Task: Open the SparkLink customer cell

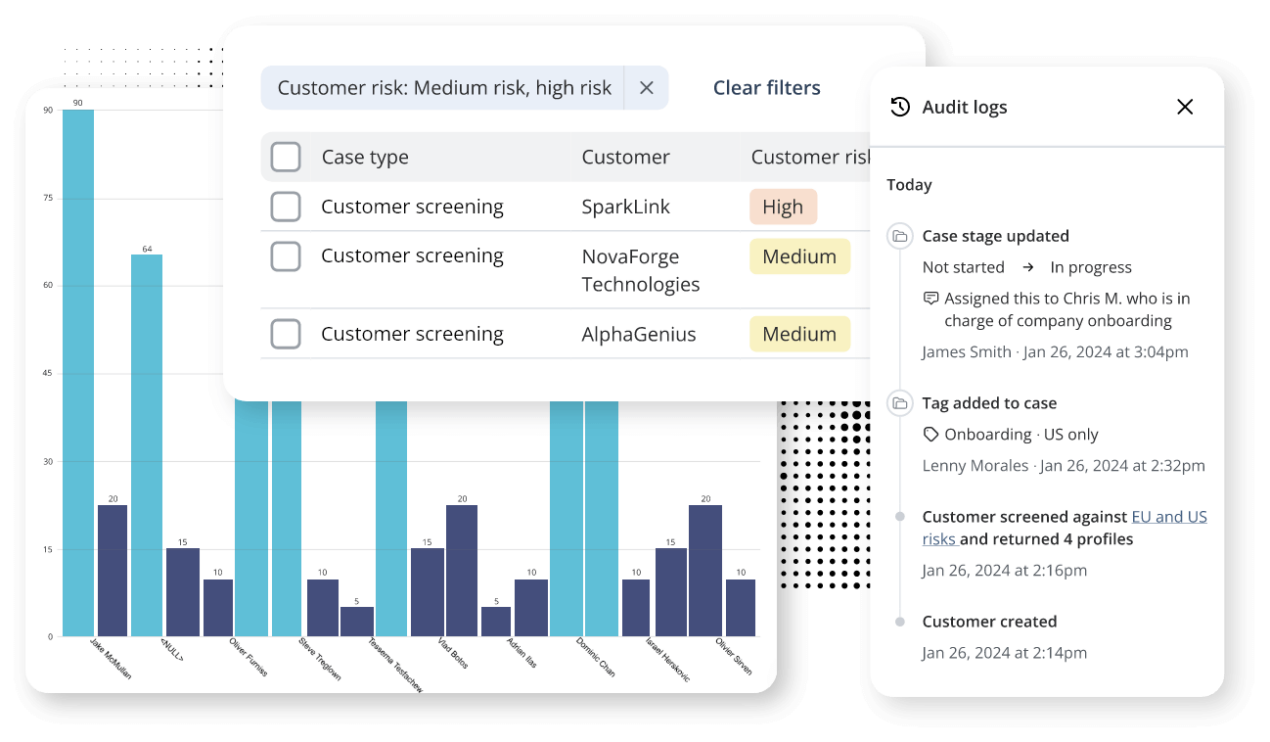Action: pyautogui.click(x=626, y=207)
